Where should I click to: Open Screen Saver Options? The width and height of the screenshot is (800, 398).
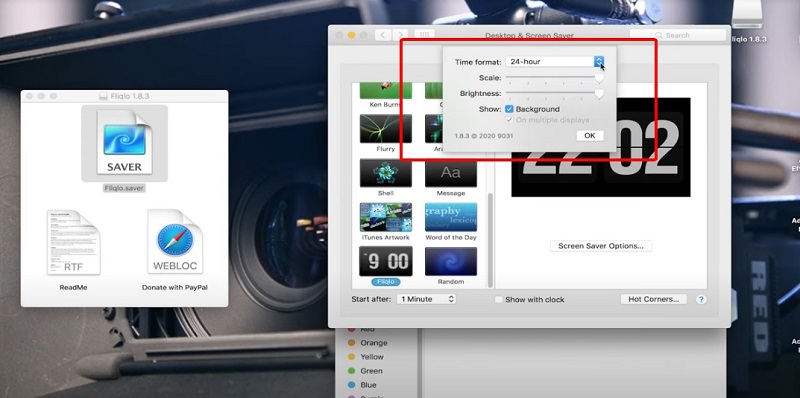(x=601, y=246)
